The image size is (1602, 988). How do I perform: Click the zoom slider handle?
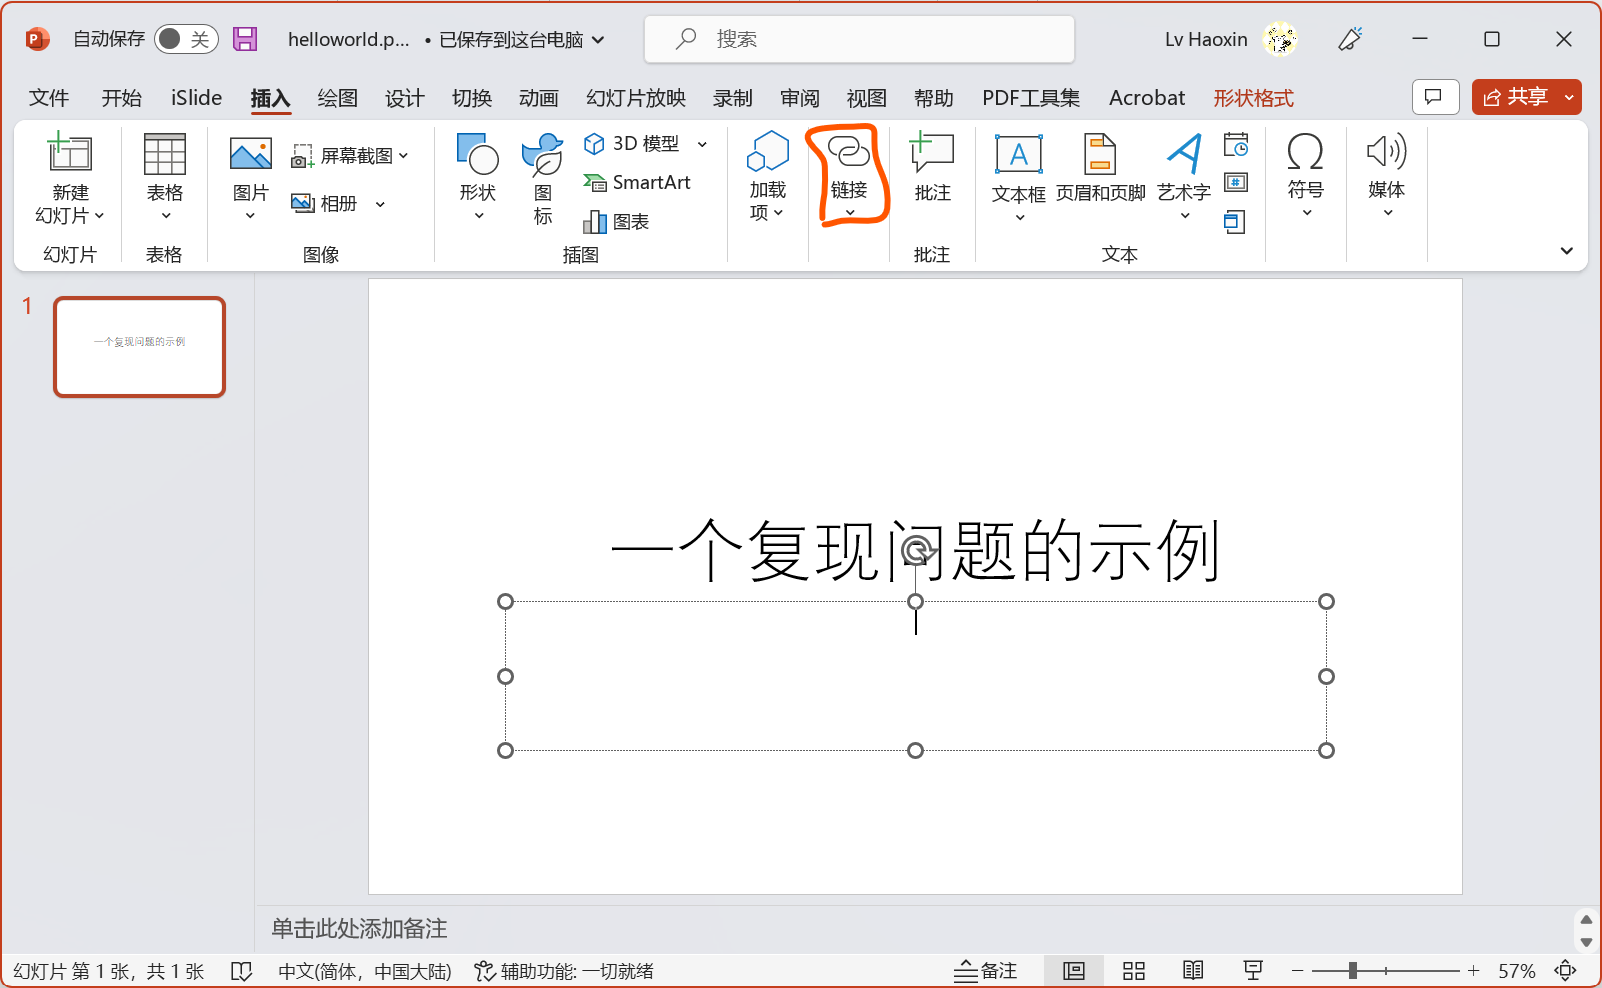tap(1352, 971)
